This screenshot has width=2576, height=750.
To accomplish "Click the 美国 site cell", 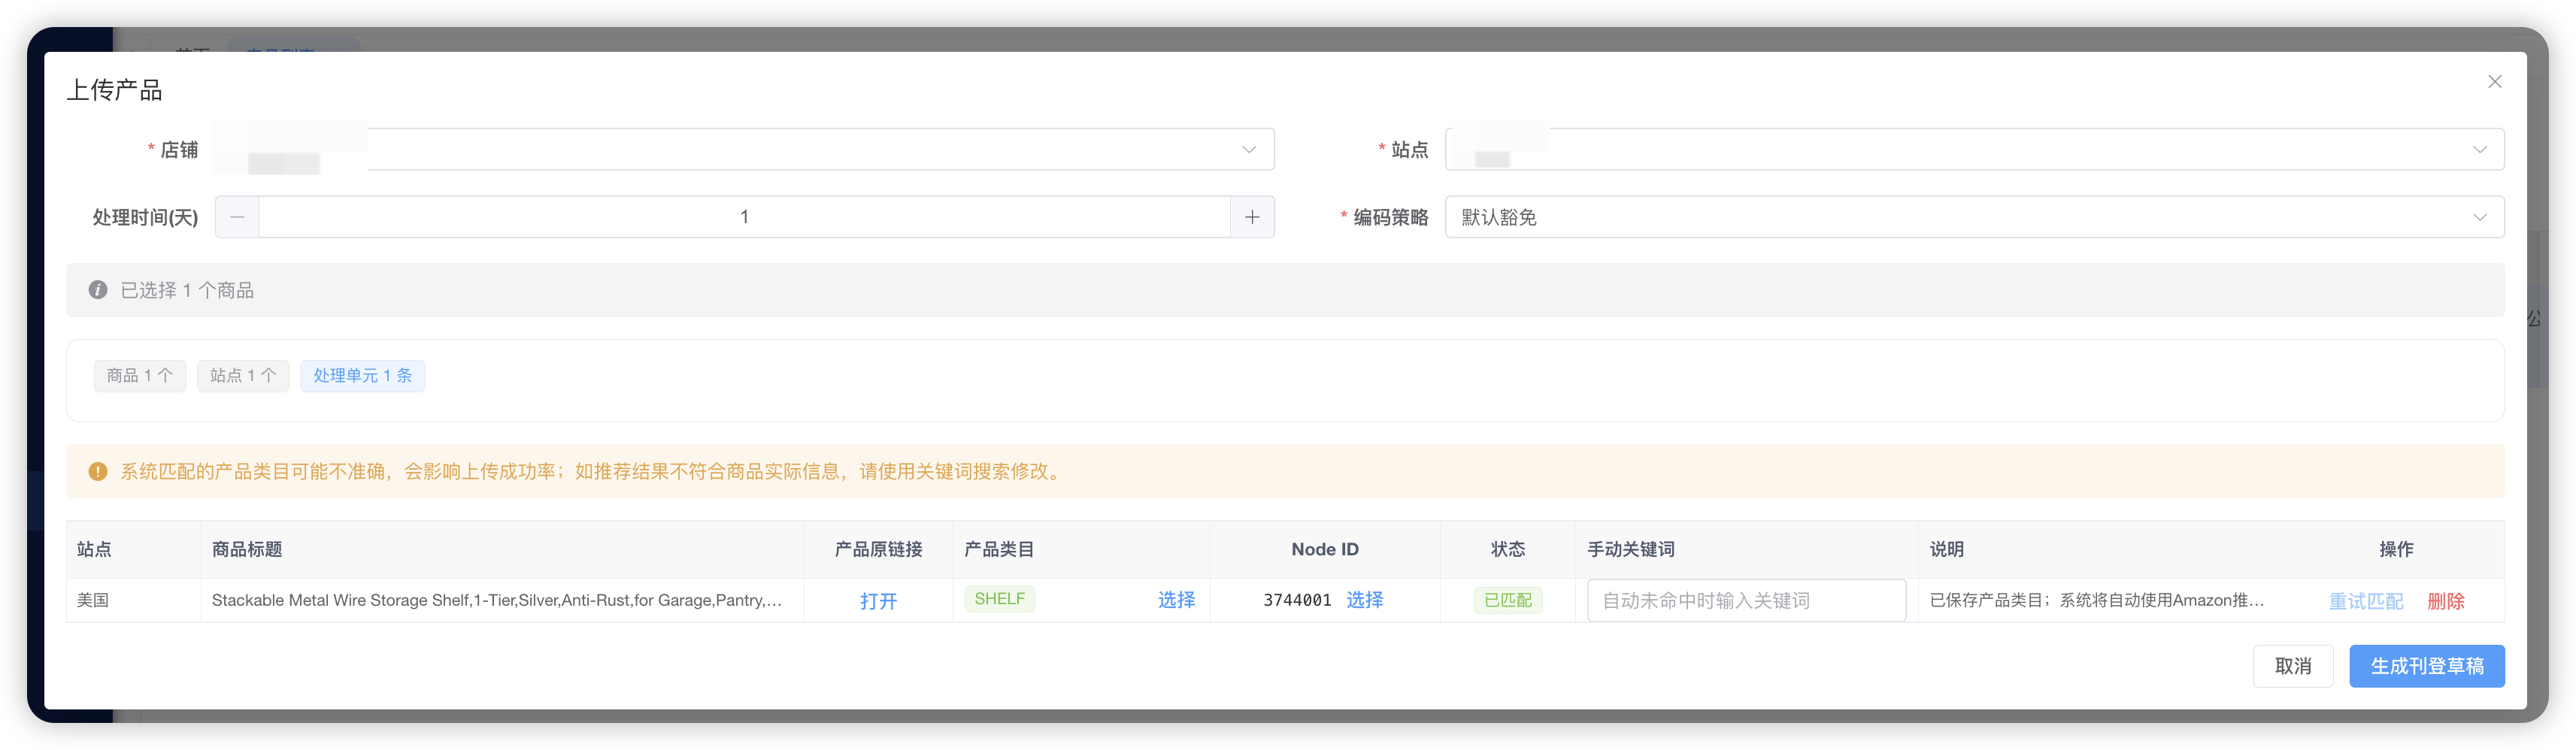I will (x=93, y=600).
